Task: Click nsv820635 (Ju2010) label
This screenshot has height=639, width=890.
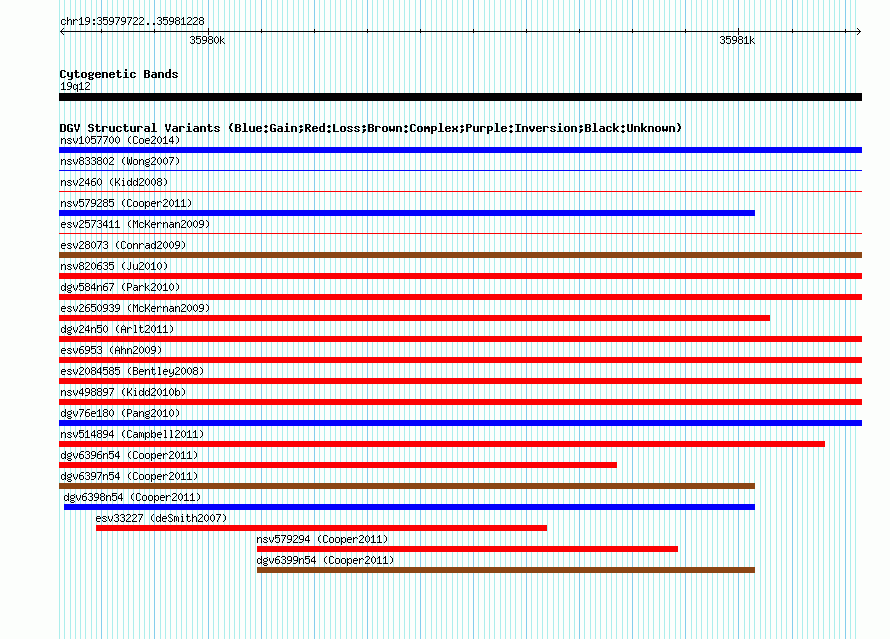Action: [x=114, y=266]
